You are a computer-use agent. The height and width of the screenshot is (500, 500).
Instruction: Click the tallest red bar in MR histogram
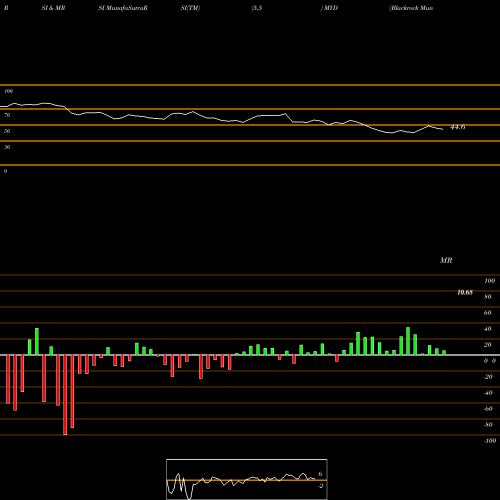coord(65,395)
